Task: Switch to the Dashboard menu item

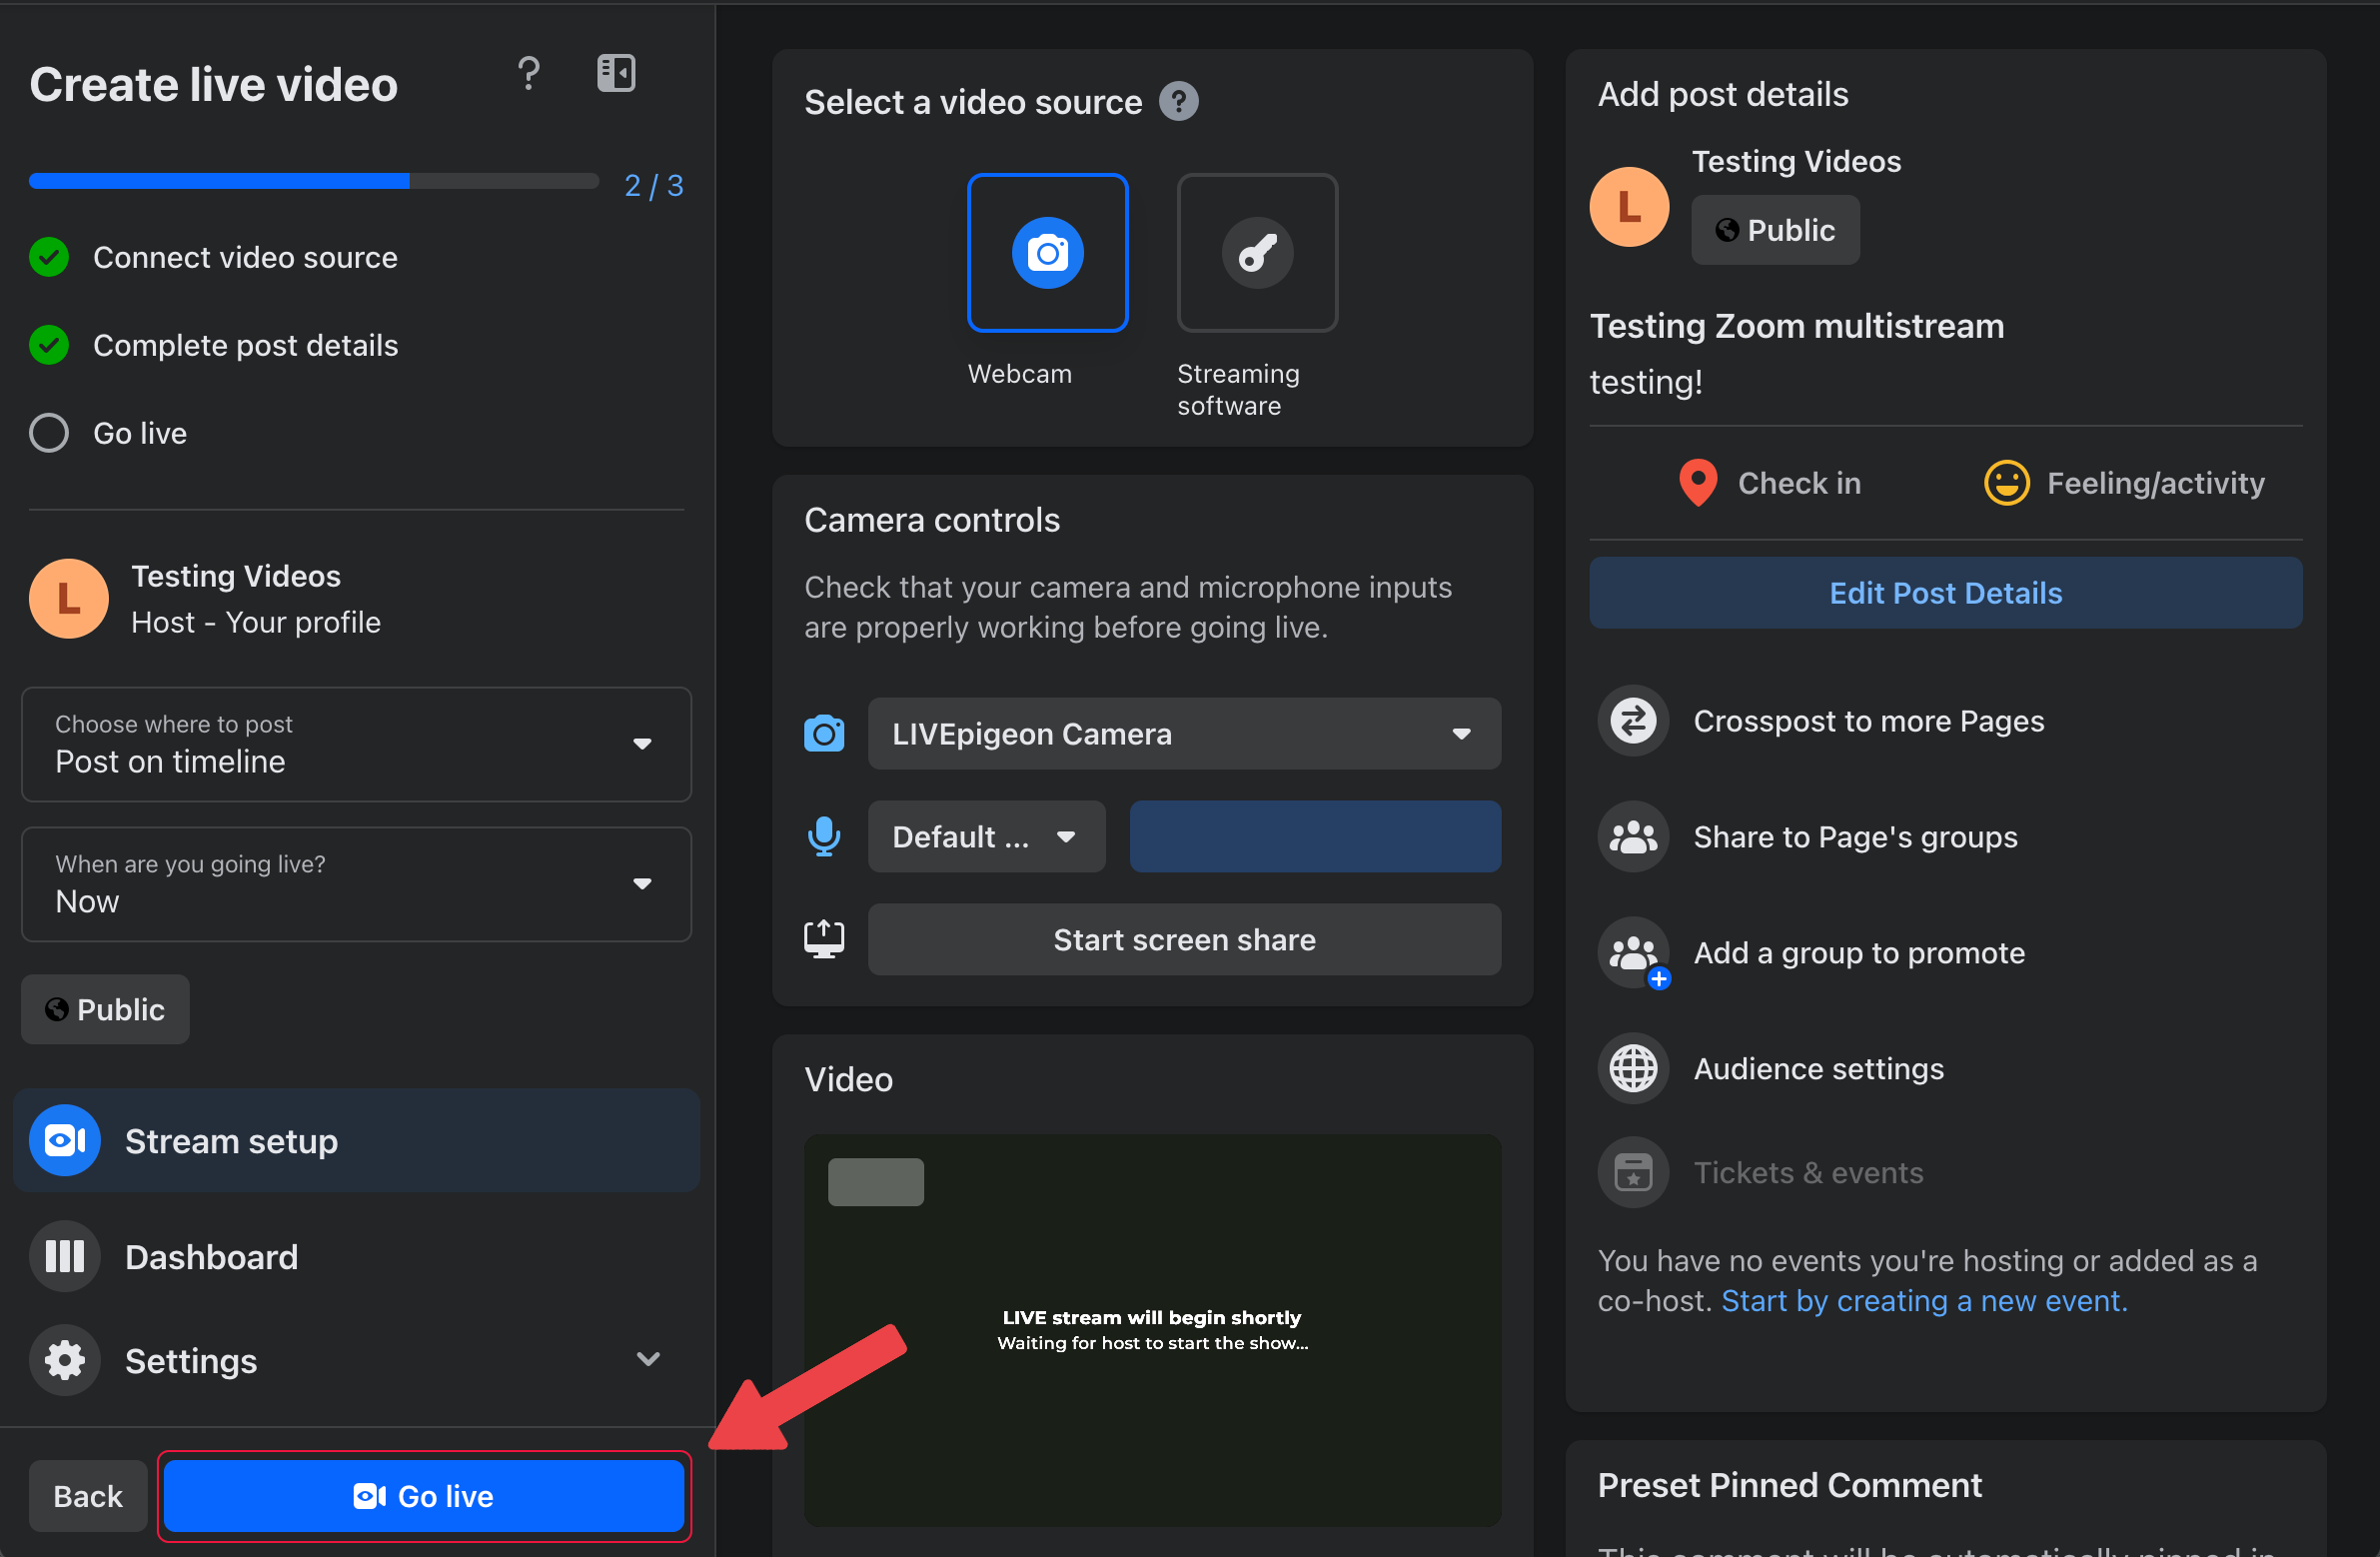Action: pos(210,1257)
